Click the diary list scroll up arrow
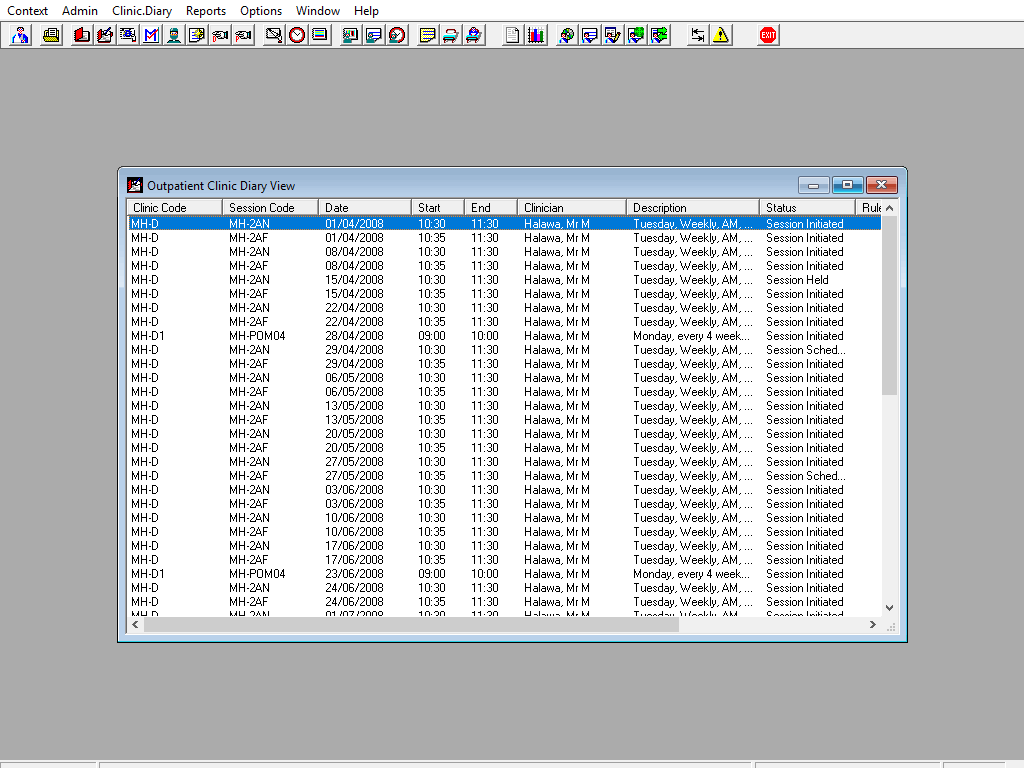The width and height of the screenshot is (1024, 768). click(x=889, y=208)
